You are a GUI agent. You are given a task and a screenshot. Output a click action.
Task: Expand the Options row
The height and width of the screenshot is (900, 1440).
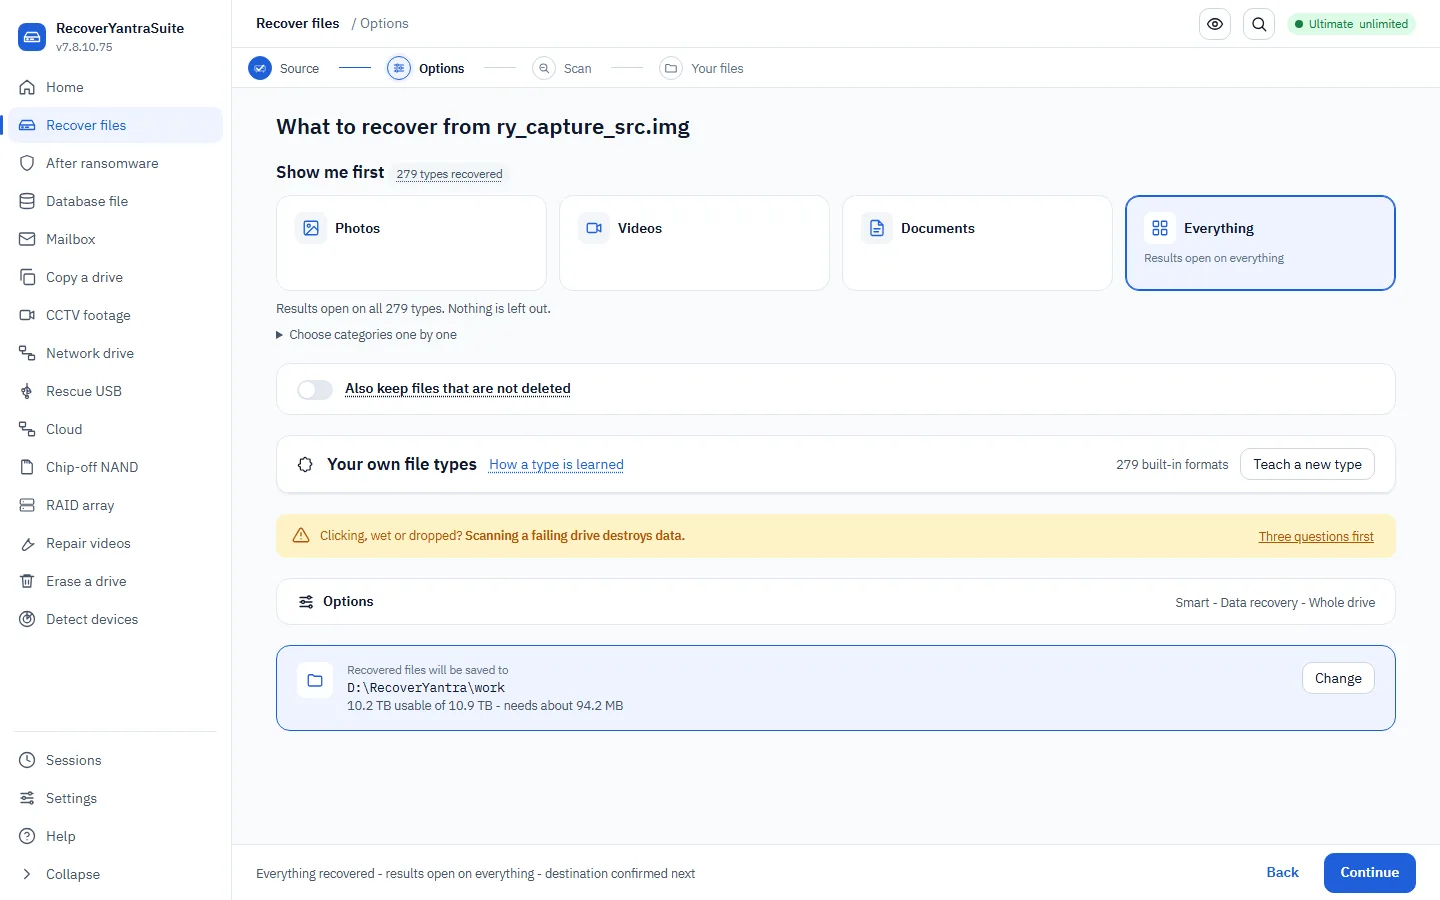click(836, 602)
